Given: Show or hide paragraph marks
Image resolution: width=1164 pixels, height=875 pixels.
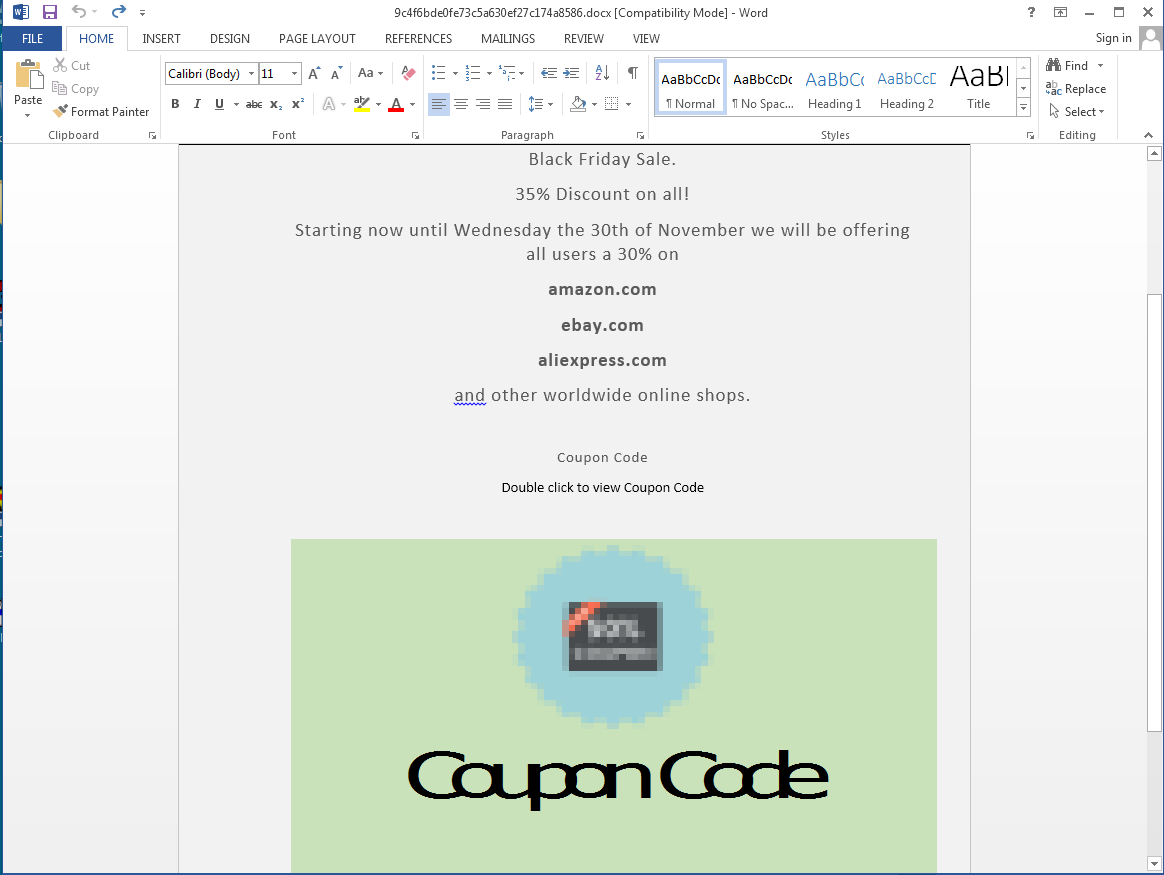Looking at the screenshot, I should pos(632,73).
